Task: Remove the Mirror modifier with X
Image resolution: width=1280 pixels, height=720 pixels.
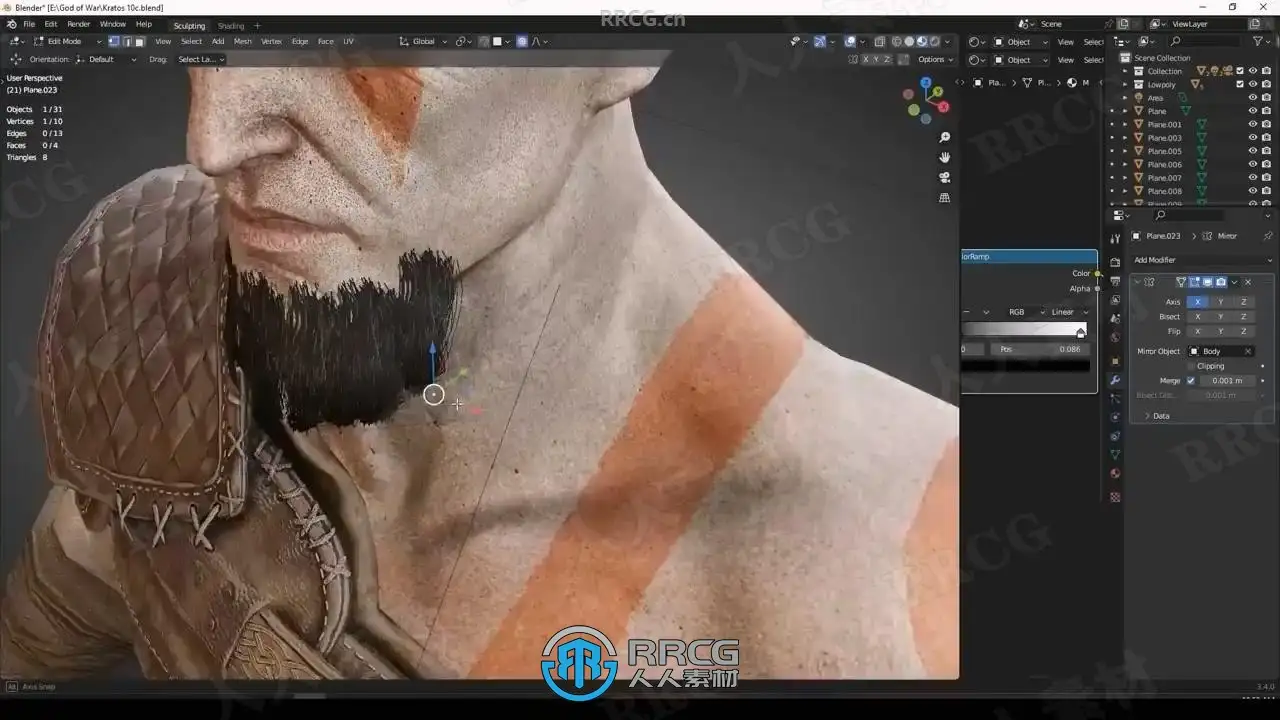Action: click(x=1247, y=282)
